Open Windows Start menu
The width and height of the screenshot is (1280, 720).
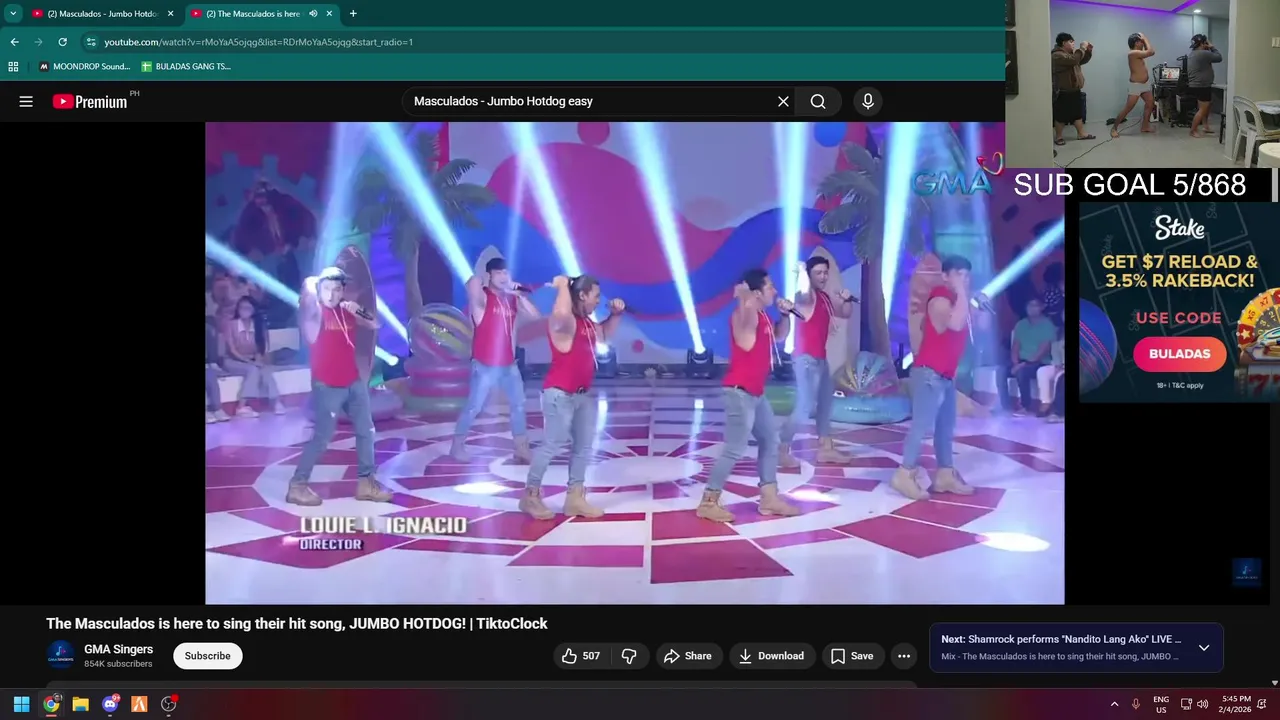21,704
